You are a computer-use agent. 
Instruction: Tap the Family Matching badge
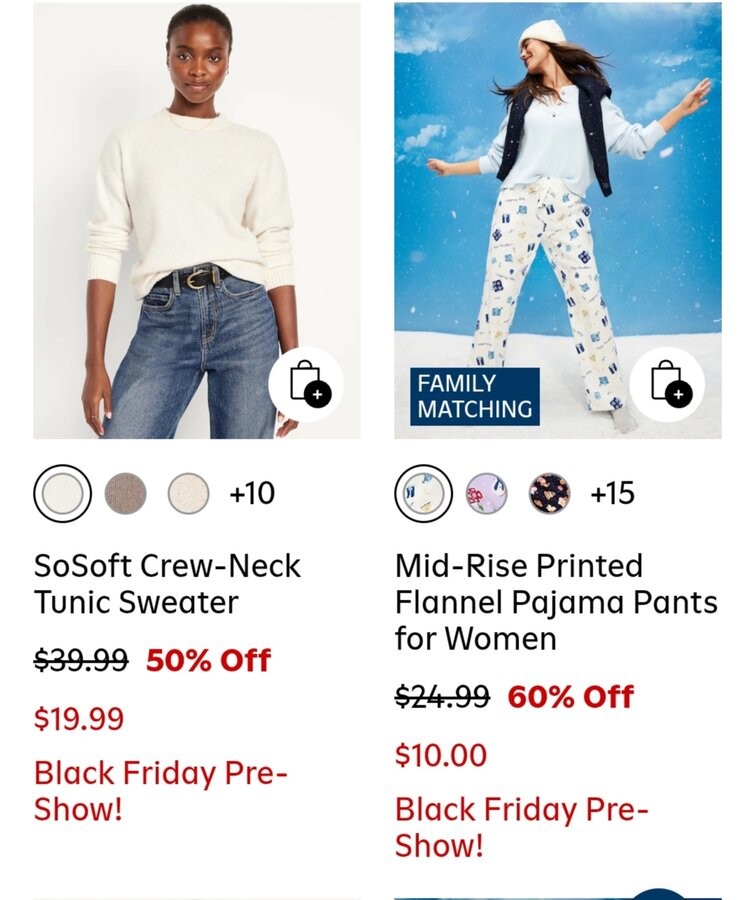click(x=475, y=397)
